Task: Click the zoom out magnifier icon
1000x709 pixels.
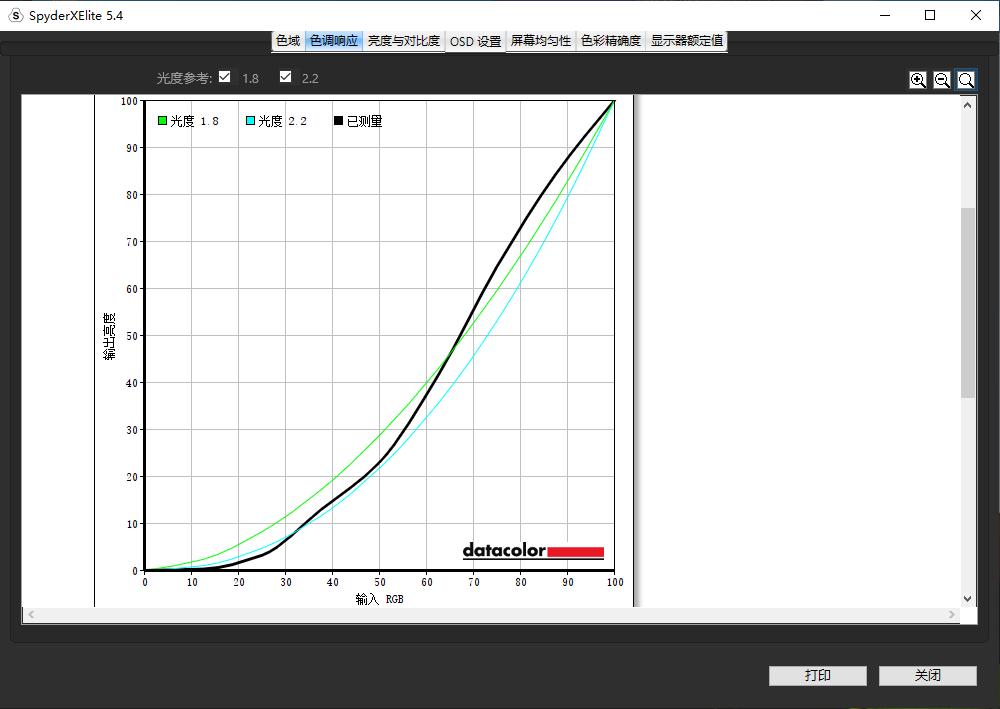Action: pos(942,80)
